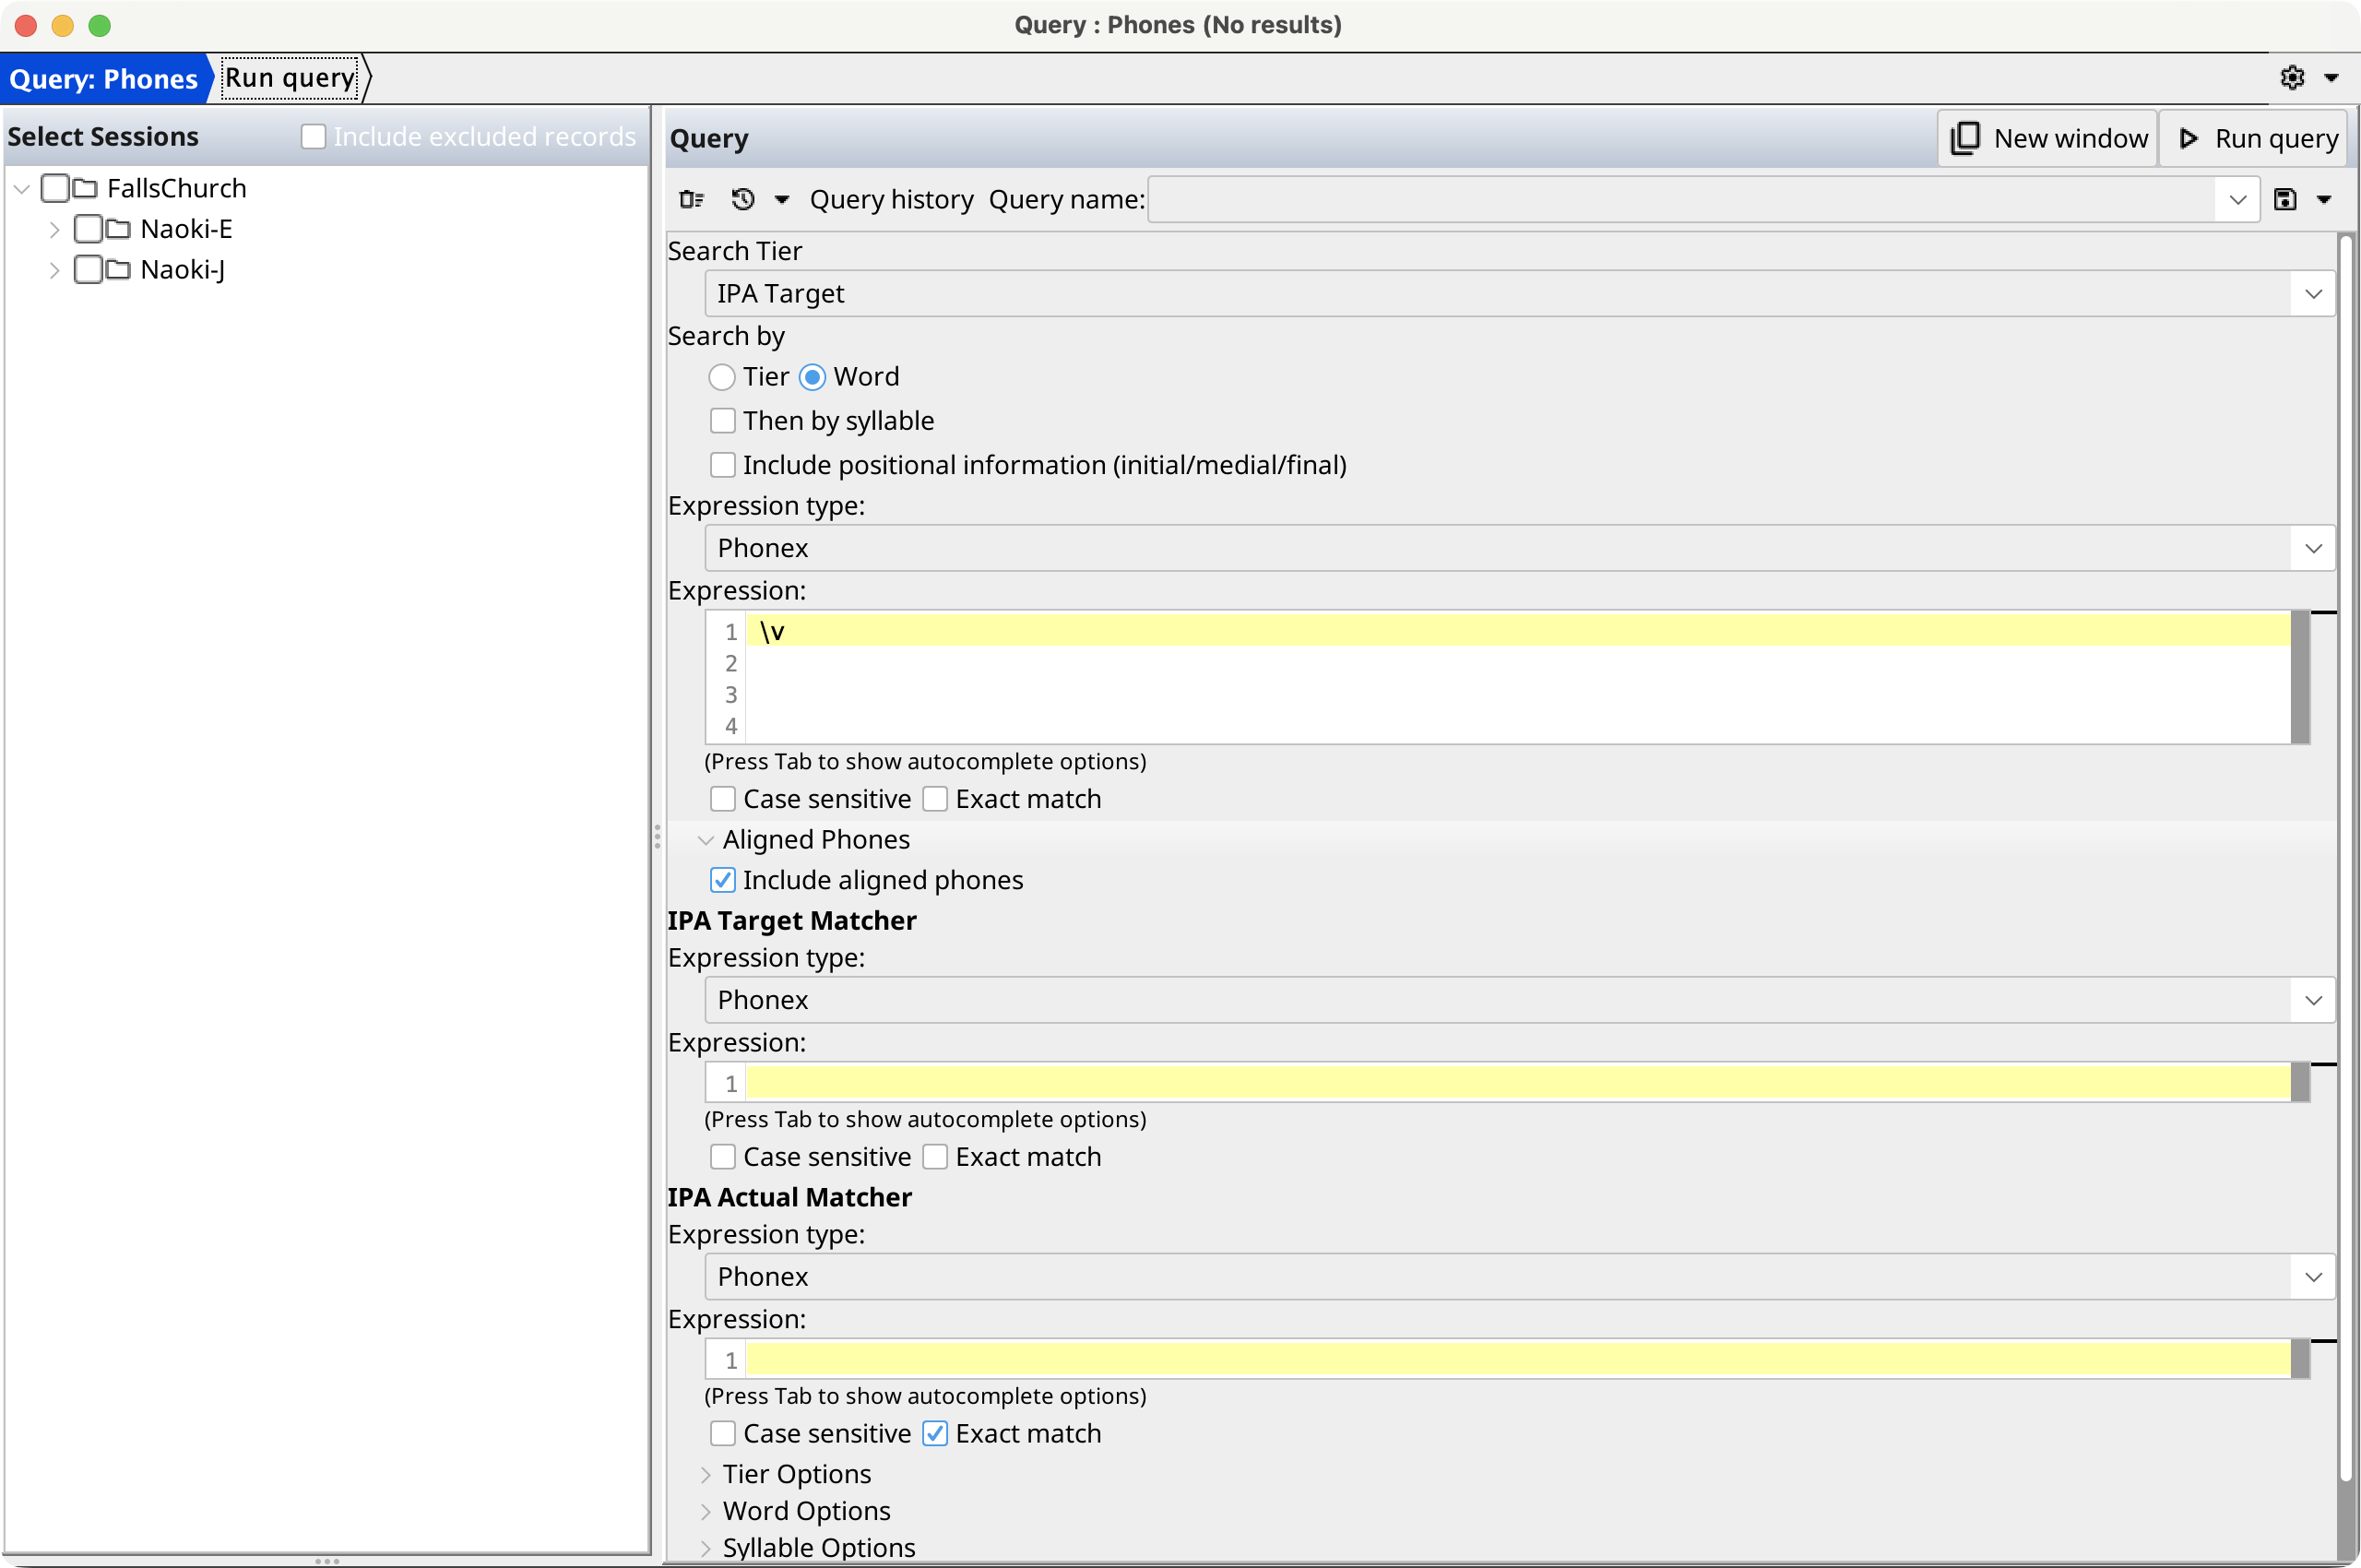This screenshot has height=1568, width=2361.
Task: Enable Include positional information checkbox
Action: click(x=722, y=465)
